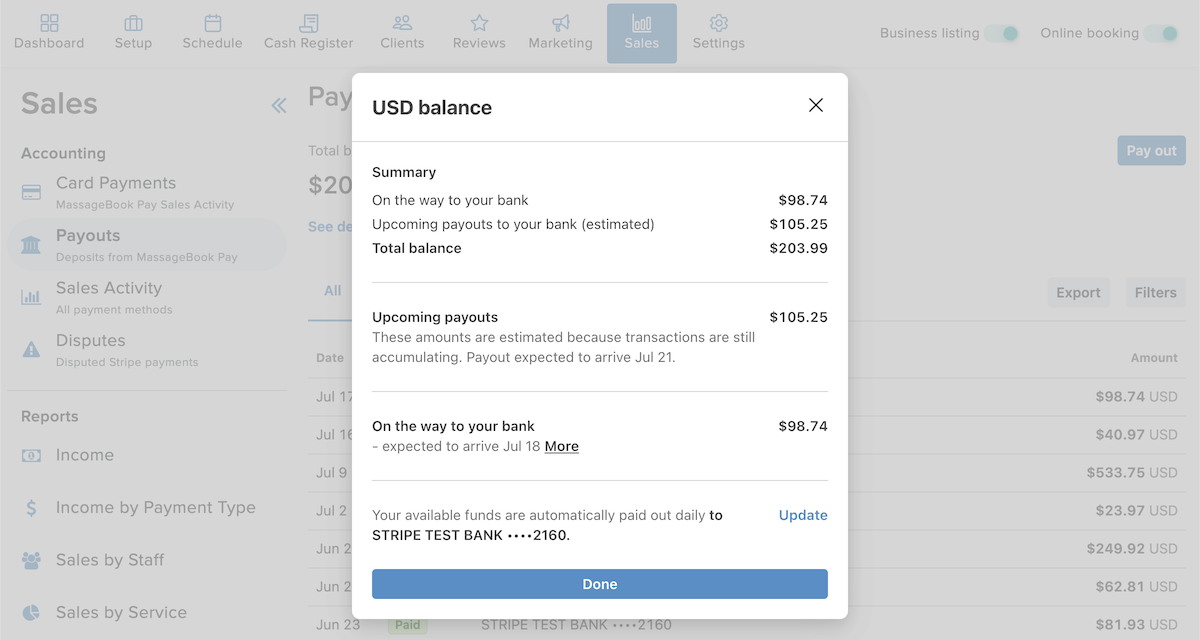1200x640 pixels.
Task: Select the Disputes sidebar item
Action: (x=146, y=350)
